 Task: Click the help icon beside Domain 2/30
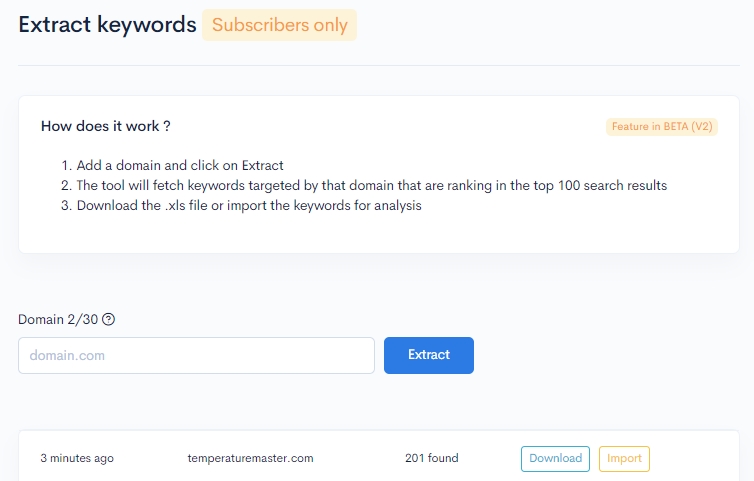tap(109, 319)
